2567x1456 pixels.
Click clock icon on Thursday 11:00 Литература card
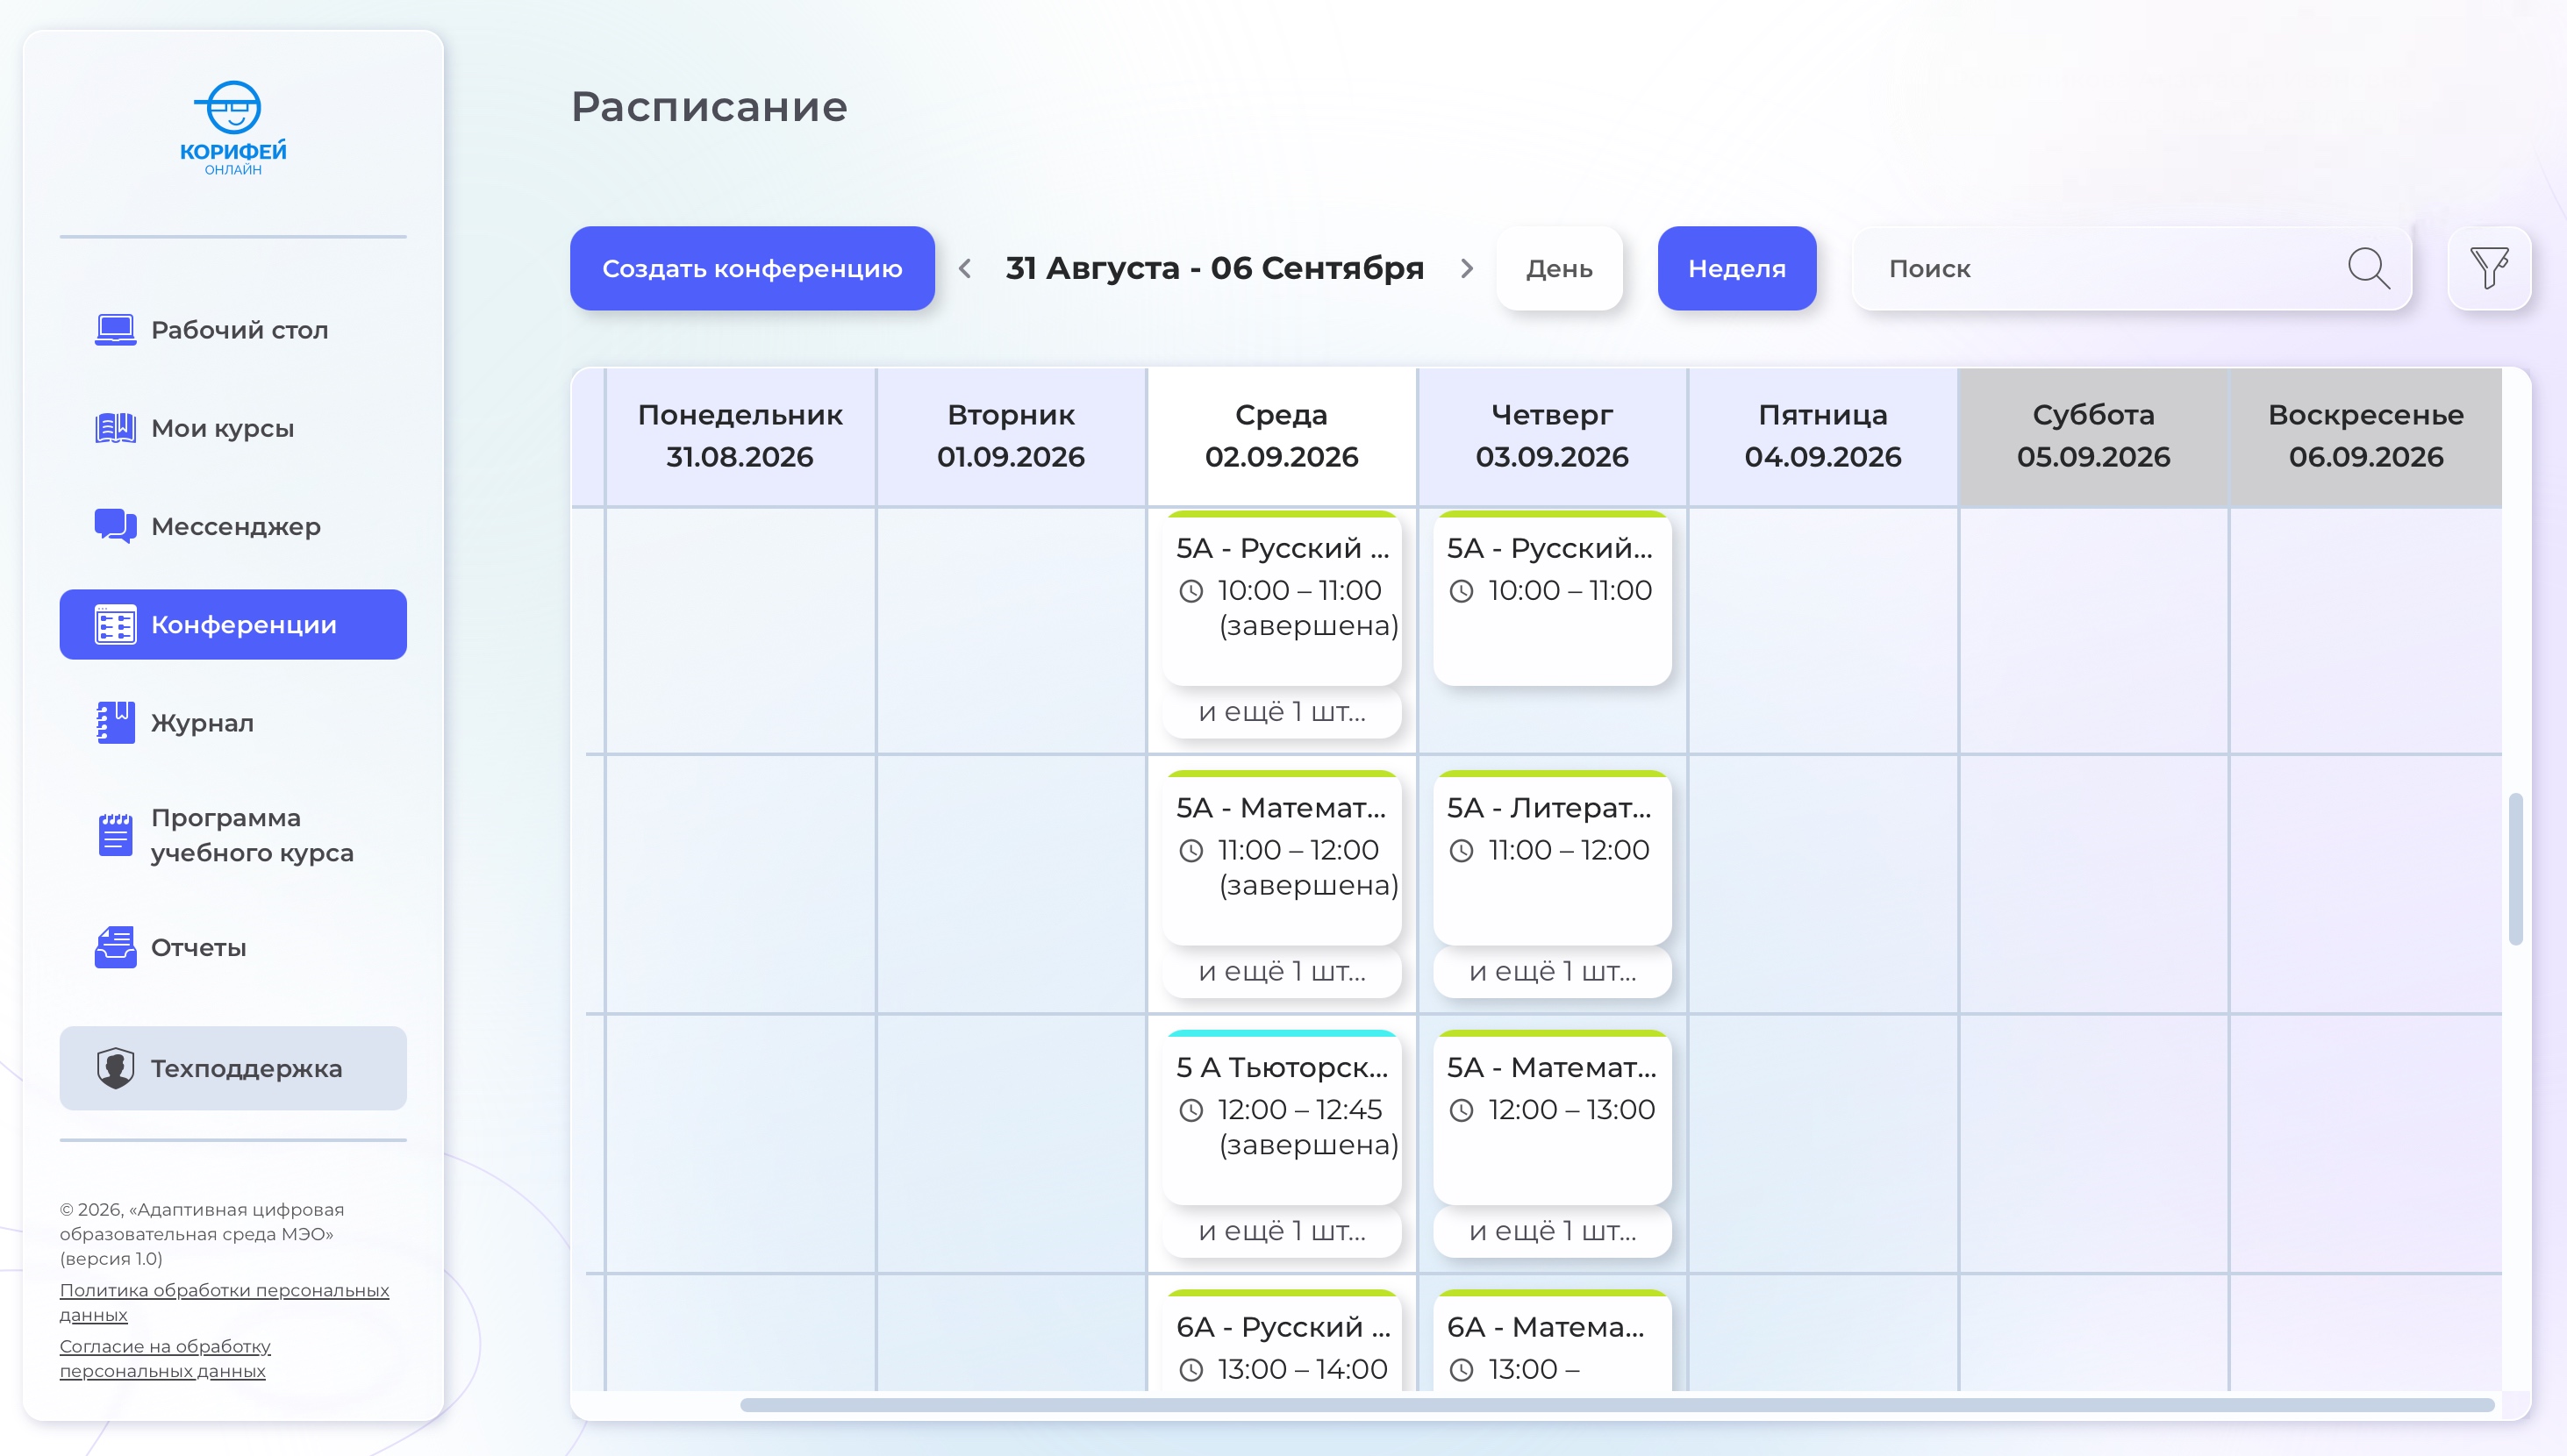click(1462, 851)
